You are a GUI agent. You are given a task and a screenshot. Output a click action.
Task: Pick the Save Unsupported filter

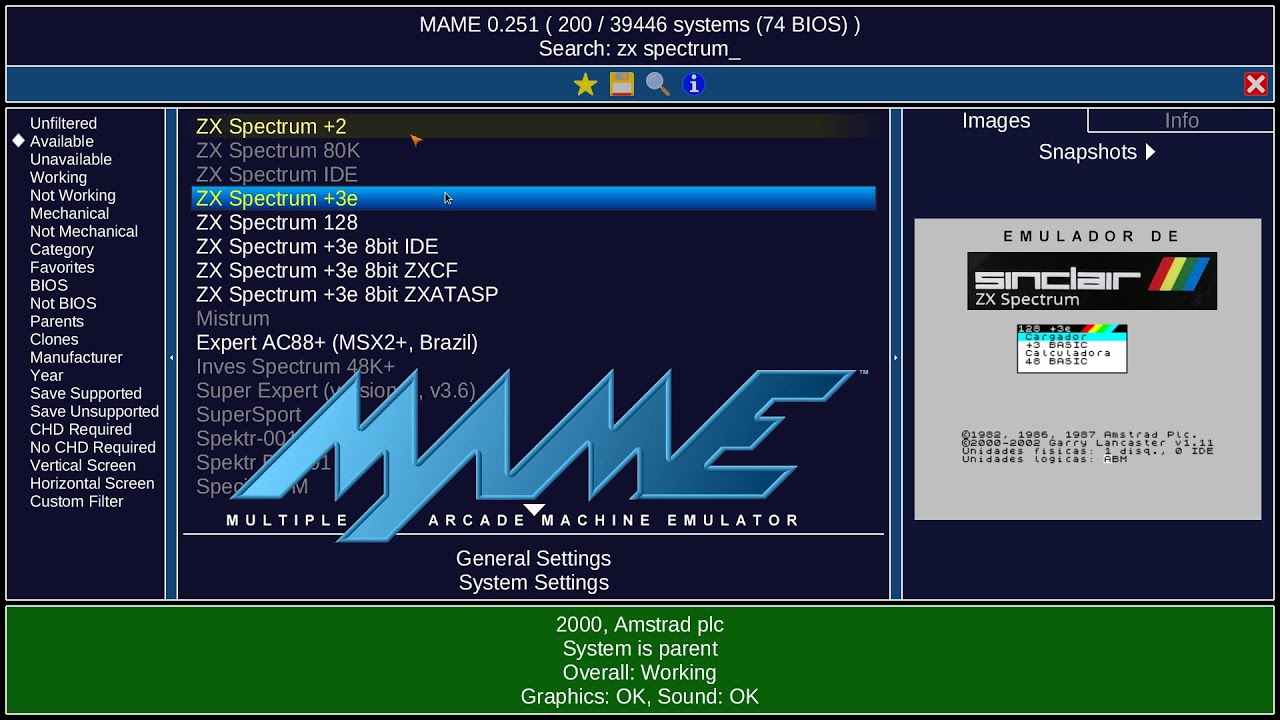(94, 412)
